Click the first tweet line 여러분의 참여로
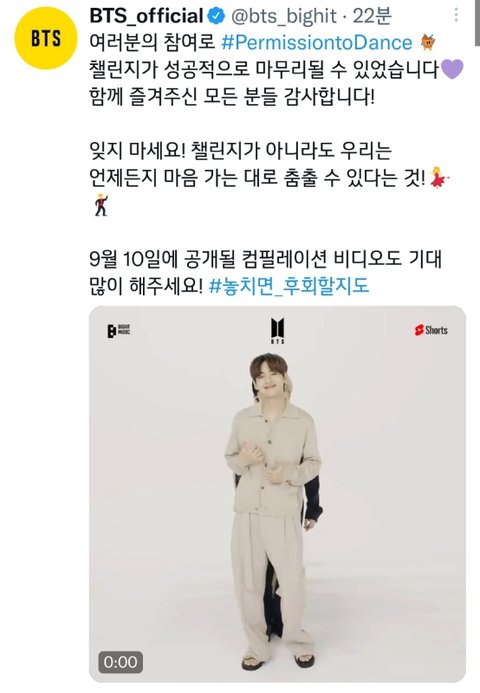480x693 pixels. [152, 43]
